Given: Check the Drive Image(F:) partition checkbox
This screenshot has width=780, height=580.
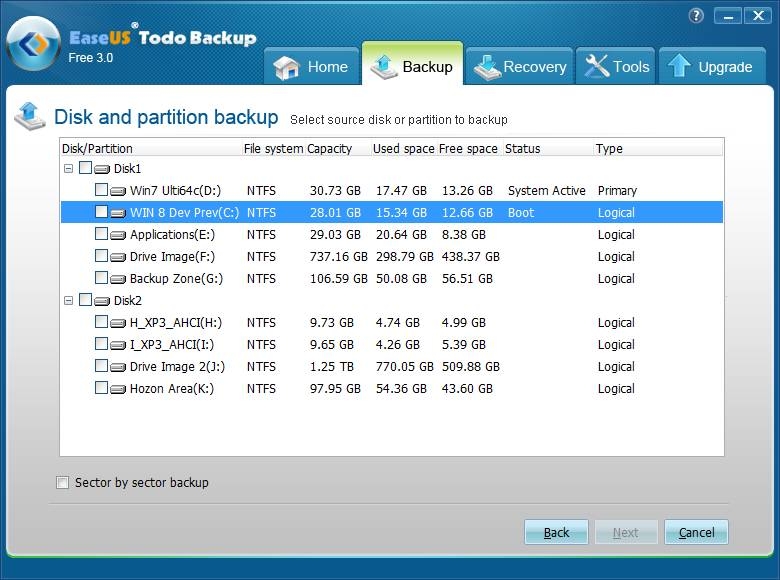Looking at the screenshot, I should [x=101, y=256].
